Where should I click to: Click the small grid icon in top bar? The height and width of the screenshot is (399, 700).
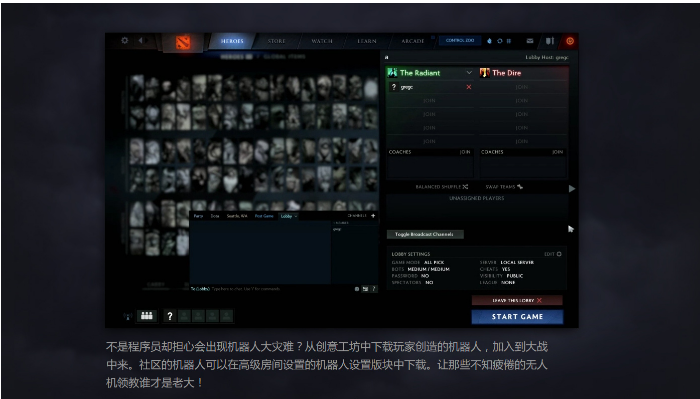point(508,41)
